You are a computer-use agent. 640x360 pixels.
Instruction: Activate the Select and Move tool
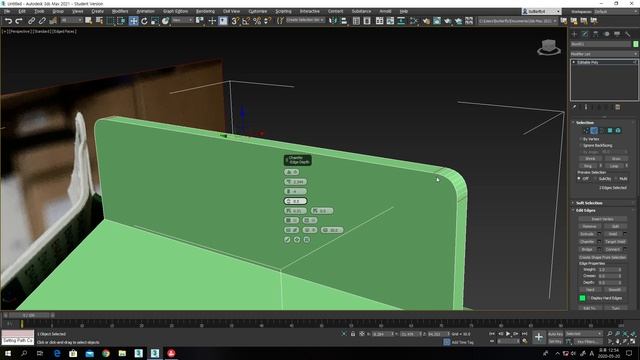pos(133,20)
